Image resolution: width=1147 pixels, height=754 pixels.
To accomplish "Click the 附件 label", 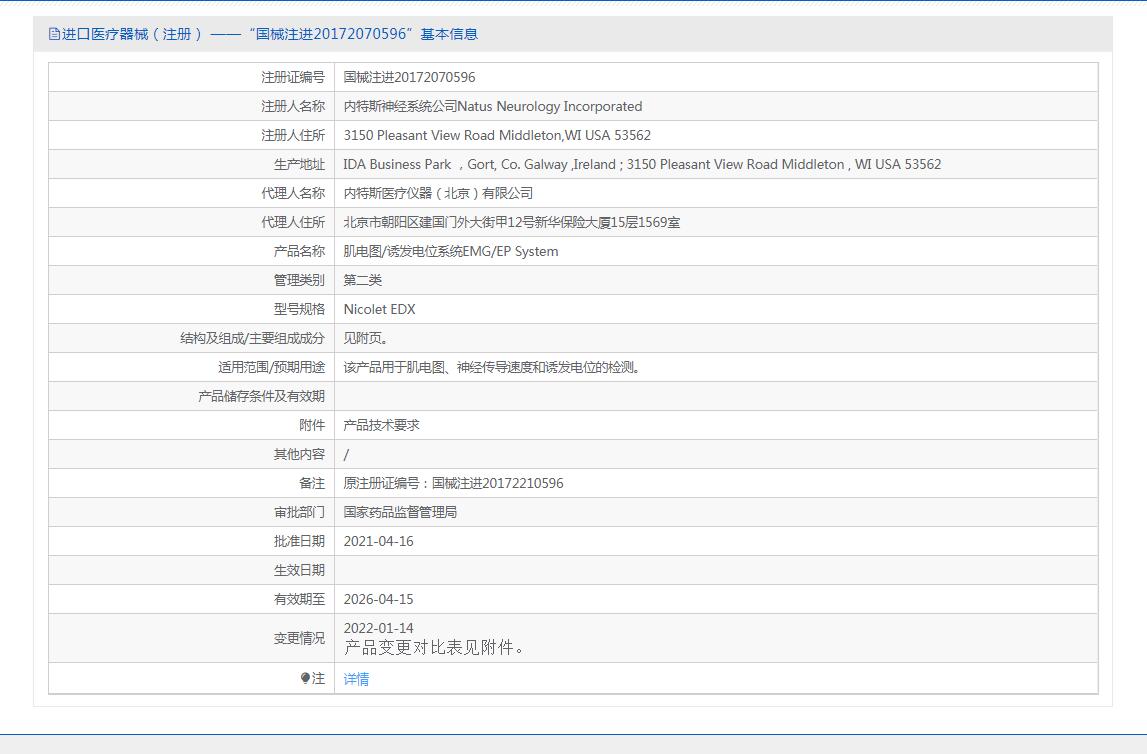I will click(x=312, y=425).
